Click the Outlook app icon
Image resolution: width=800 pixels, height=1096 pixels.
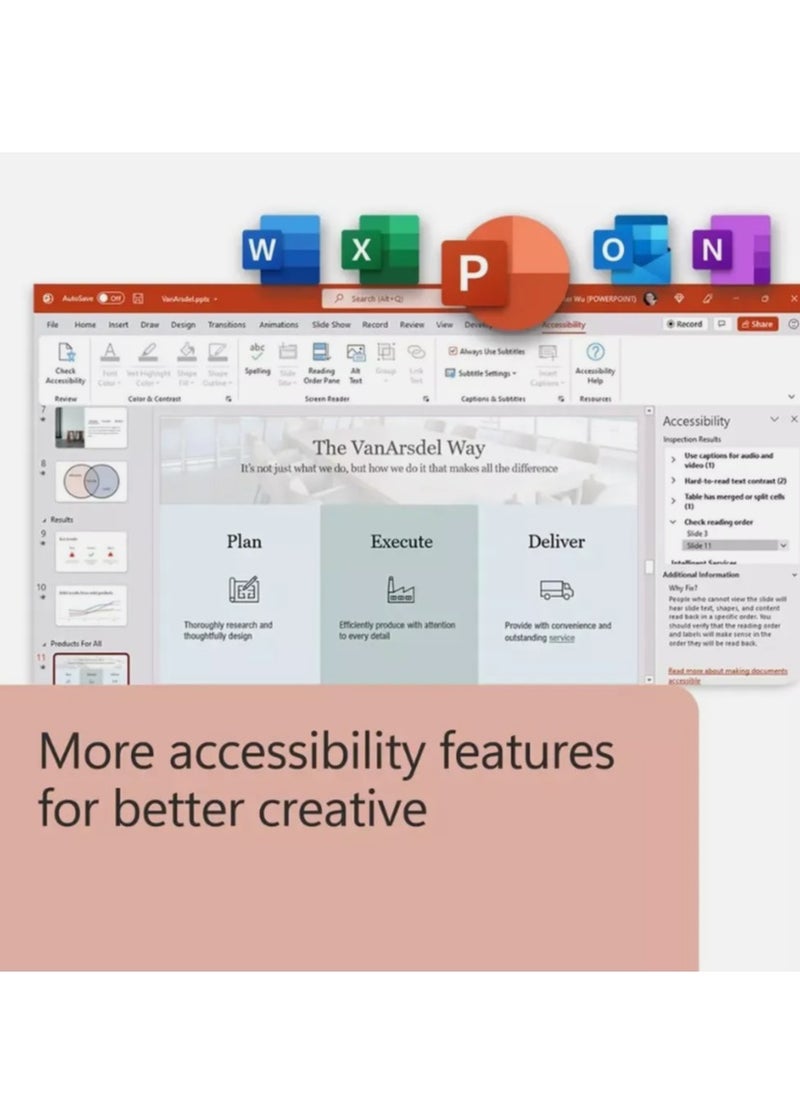631,249
